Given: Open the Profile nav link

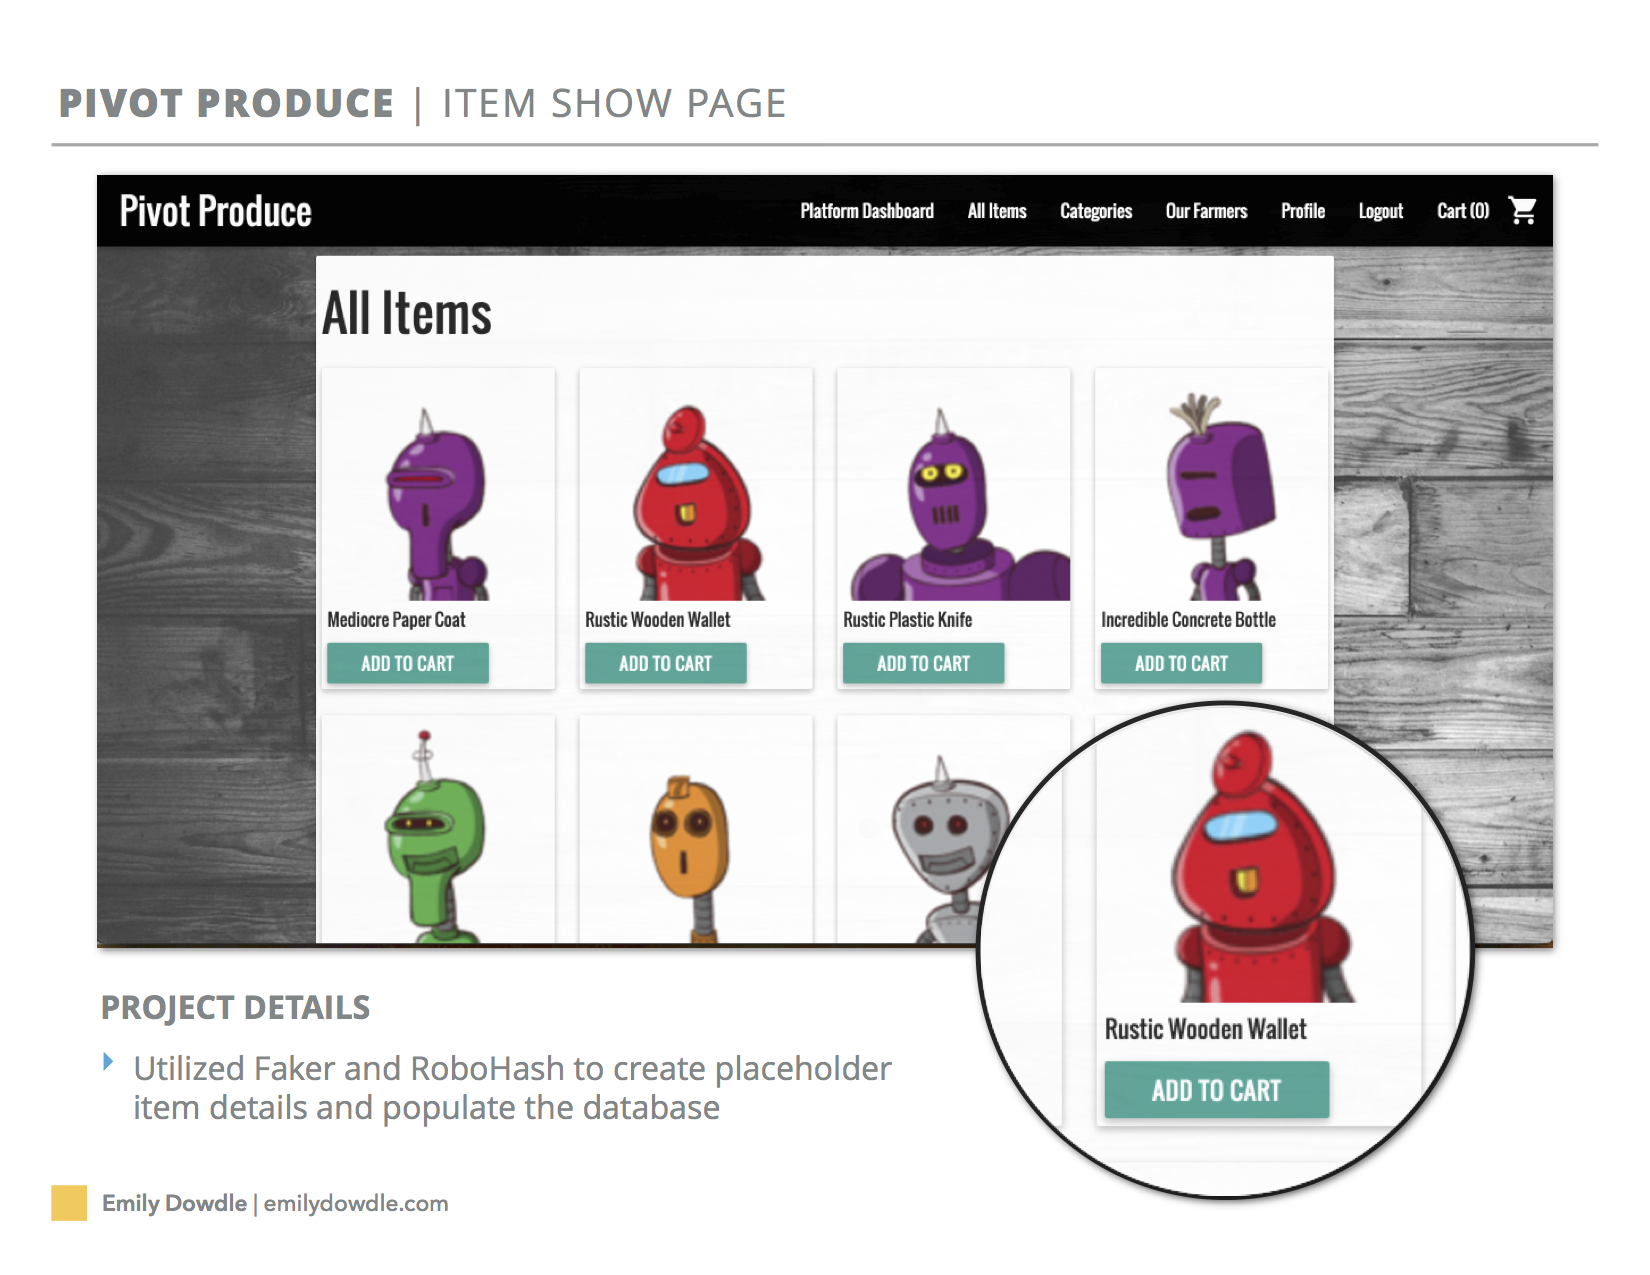Looking at the screenshot, I should [x=1303, y=211].
